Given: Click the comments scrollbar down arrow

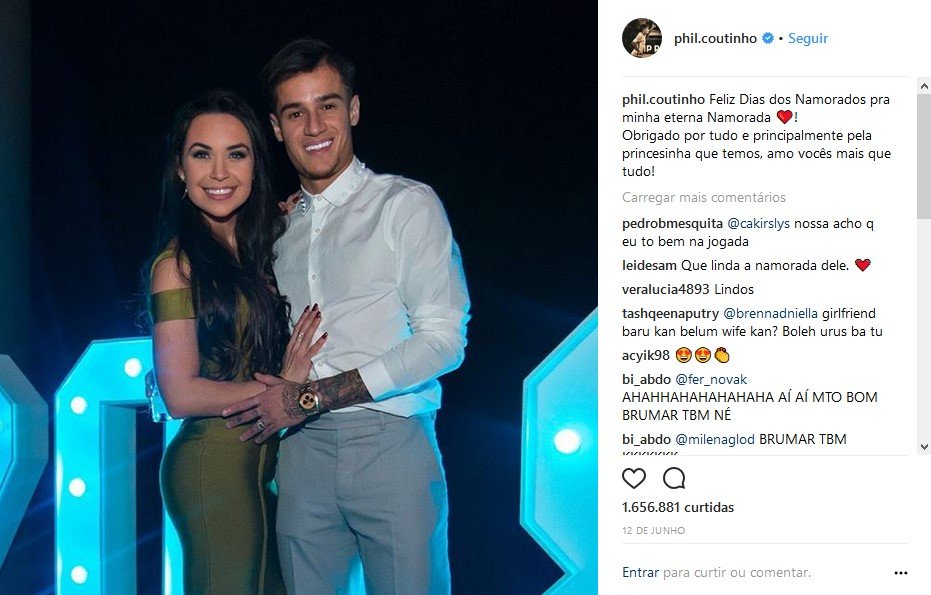Looking at the screenshot, I should coord(924,447).
